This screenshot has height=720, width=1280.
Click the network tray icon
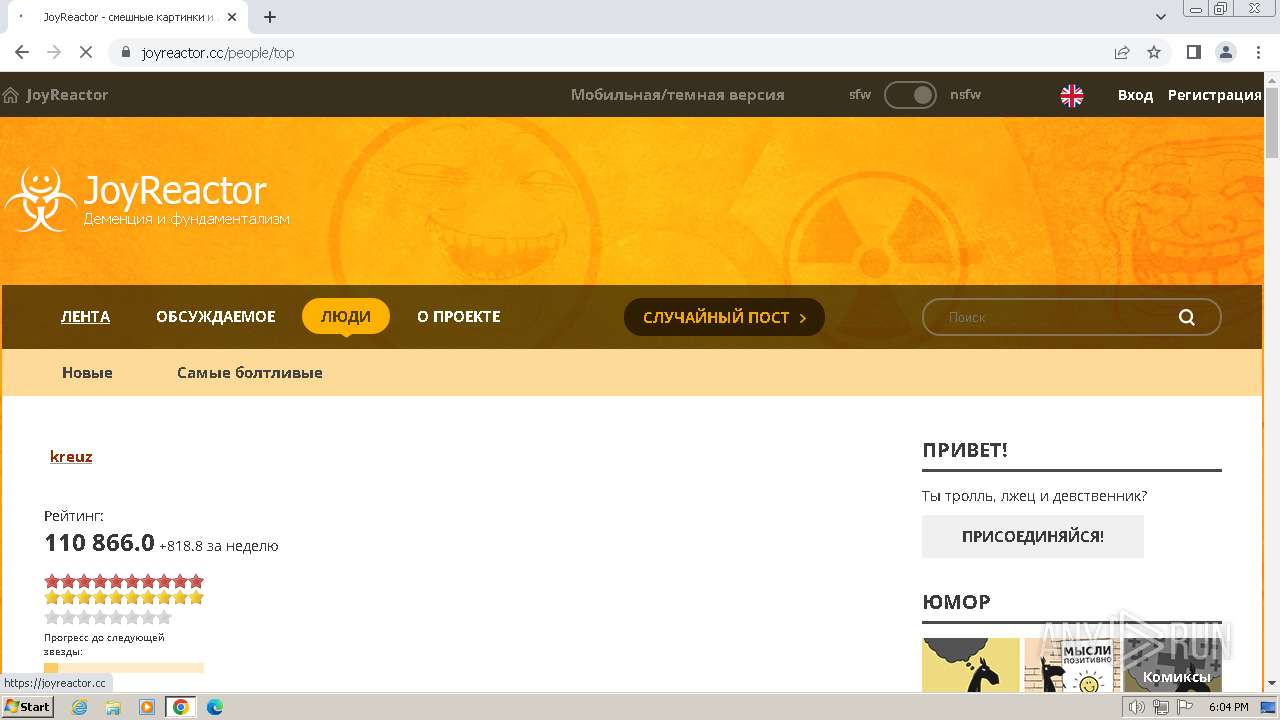1161,707
